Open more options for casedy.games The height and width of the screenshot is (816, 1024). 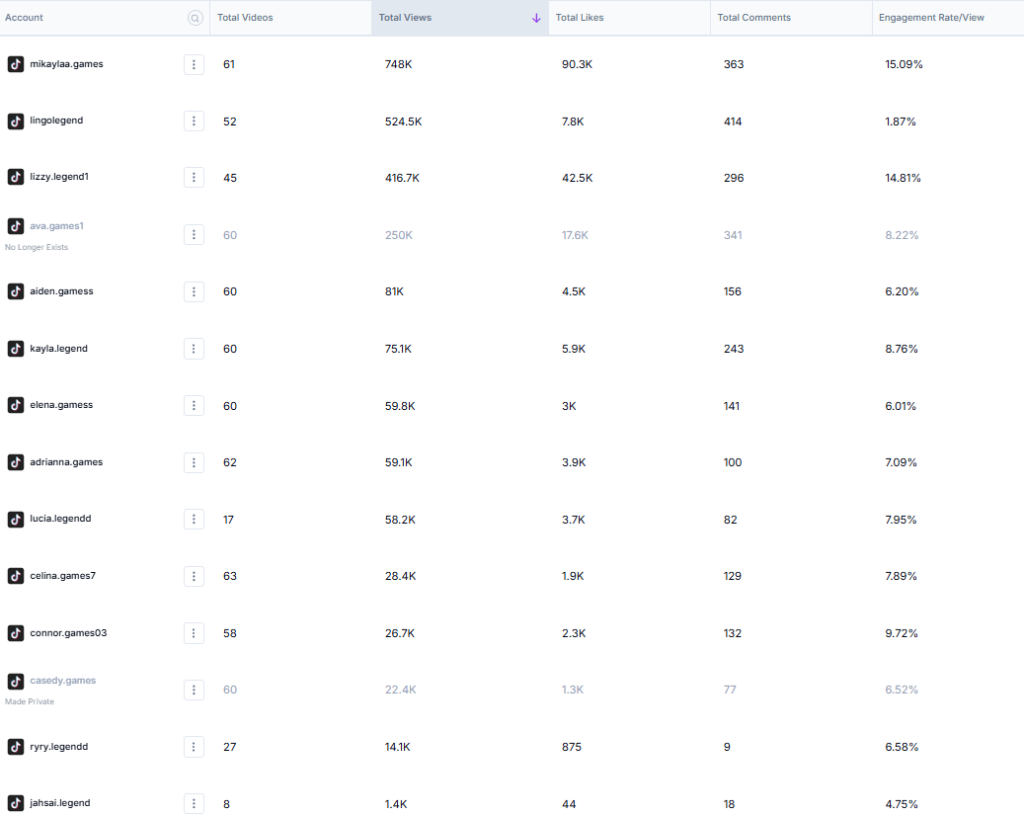194,690
